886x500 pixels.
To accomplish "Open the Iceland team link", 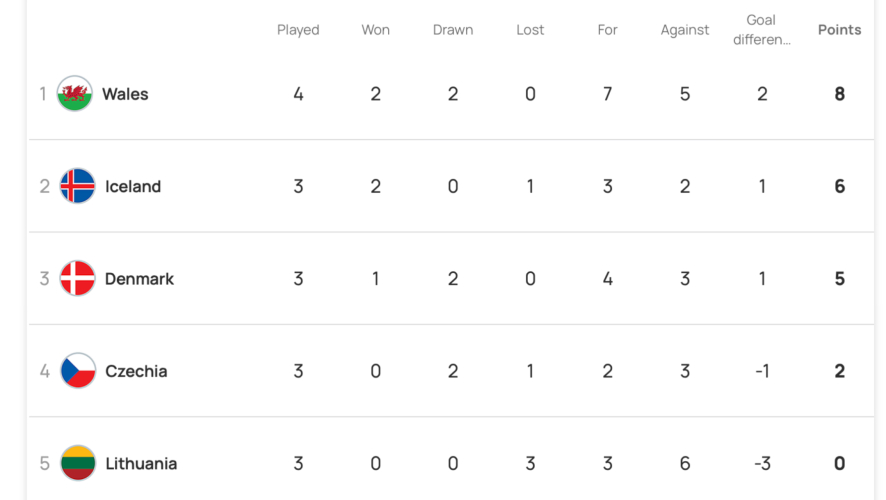I will click(x=133, y=186).
